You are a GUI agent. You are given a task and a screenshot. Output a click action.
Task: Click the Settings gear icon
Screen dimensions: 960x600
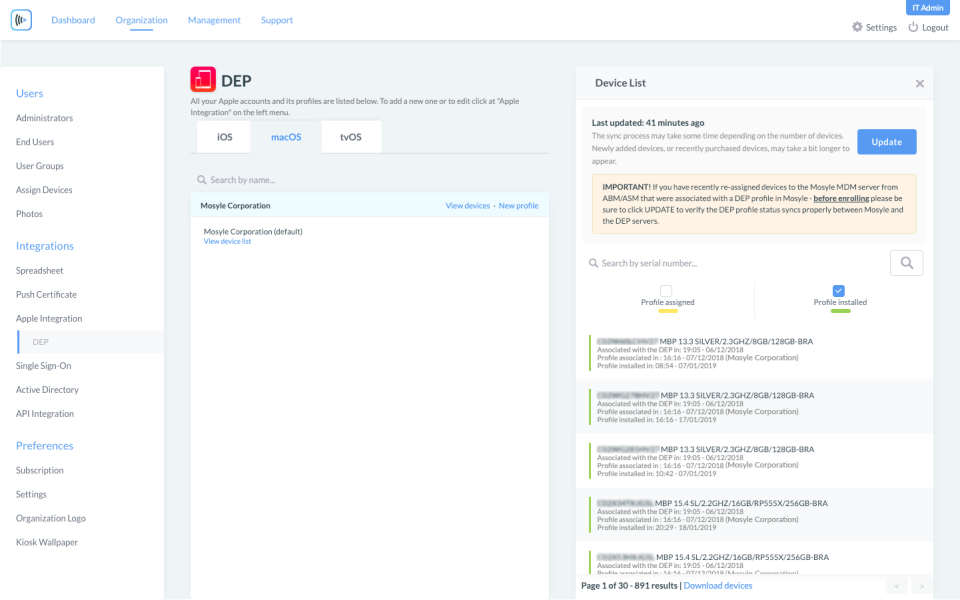pyautogui.click(x=857, y=27)
